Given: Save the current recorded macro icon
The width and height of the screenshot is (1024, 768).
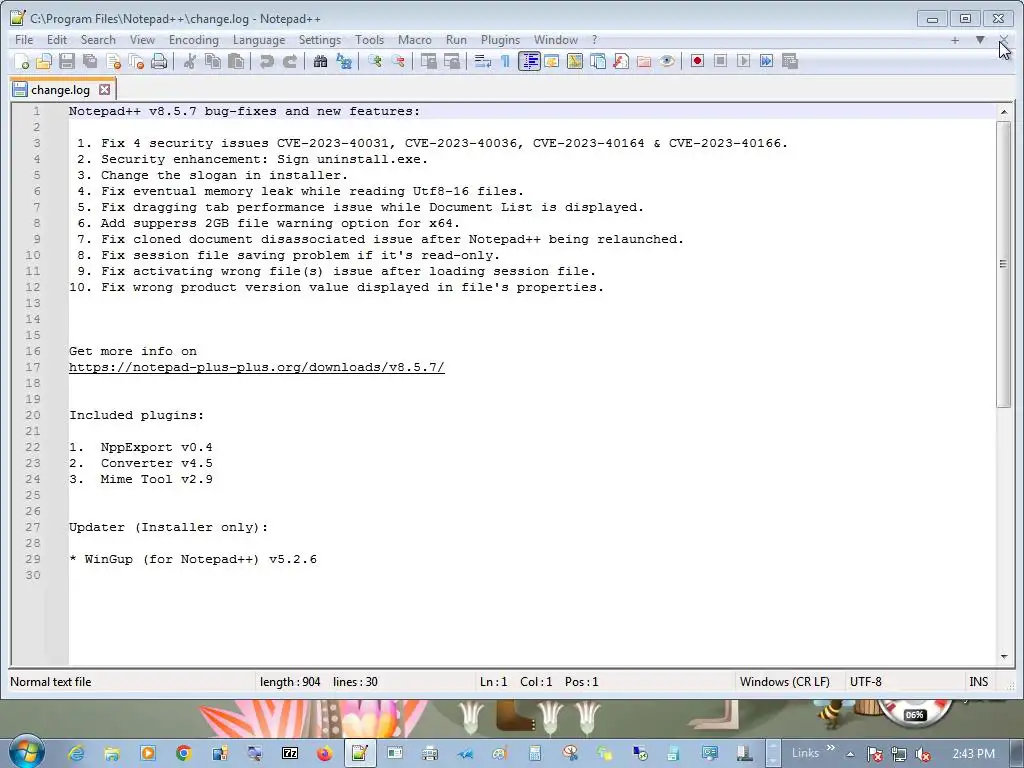Looking at the screenshot, I should pos(790,61).
